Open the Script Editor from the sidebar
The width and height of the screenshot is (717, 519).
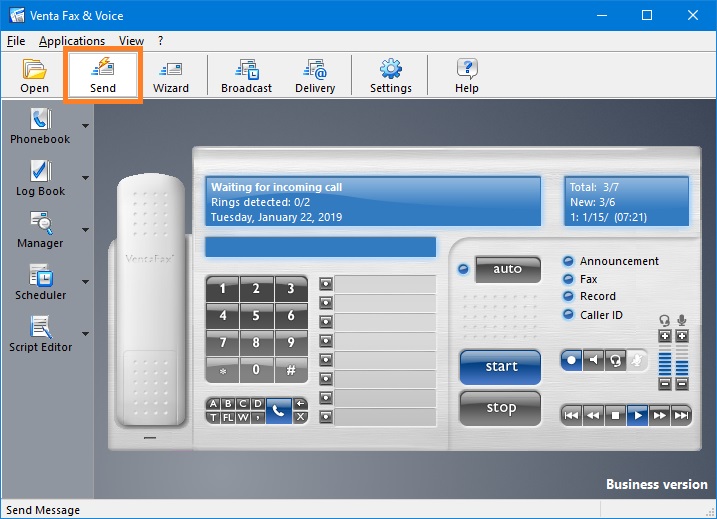click(40, 334)
